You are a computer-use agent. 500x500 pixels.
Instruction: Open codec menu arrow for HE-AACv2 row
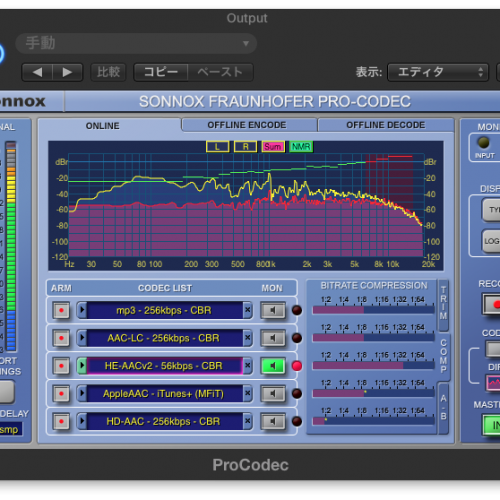82,366
